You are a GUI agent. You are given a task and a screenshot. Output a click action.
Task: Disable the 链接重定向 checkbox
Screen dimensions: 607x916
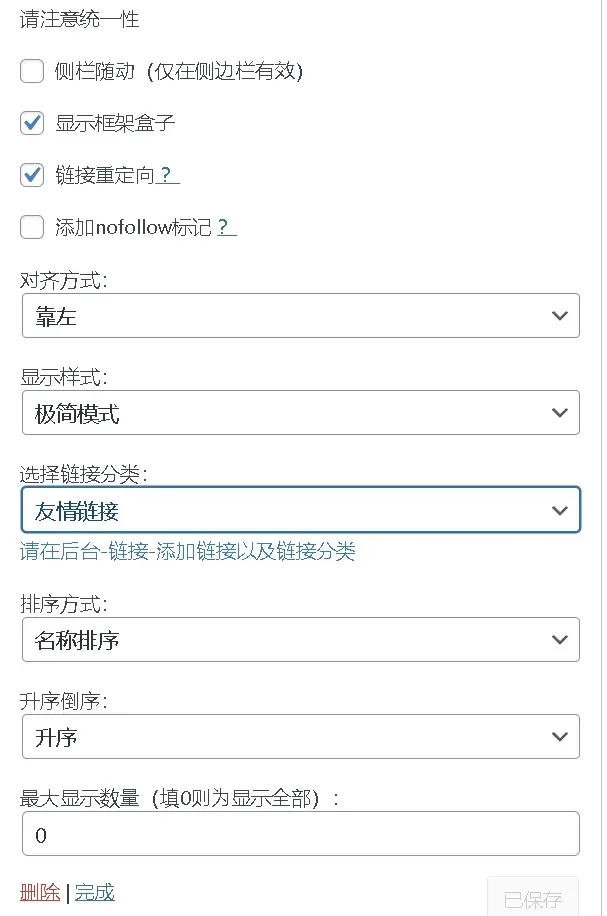pyautogui.click(x=31, y=175)
